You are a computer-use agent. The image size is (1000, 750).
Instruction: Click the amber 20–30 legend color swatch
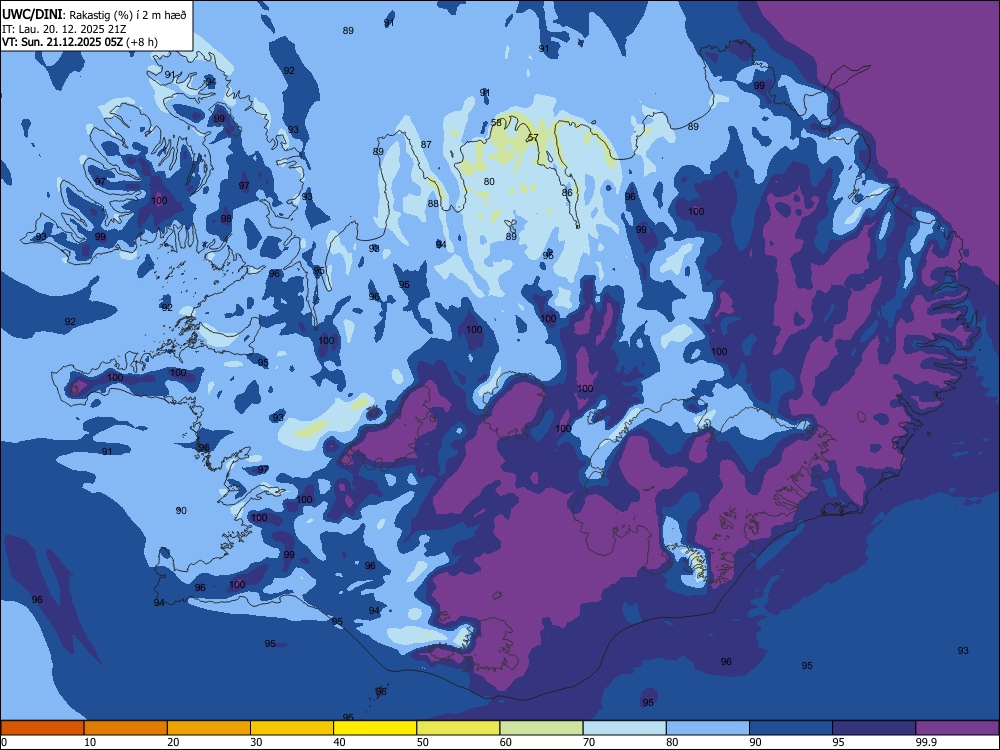point(209,728)
